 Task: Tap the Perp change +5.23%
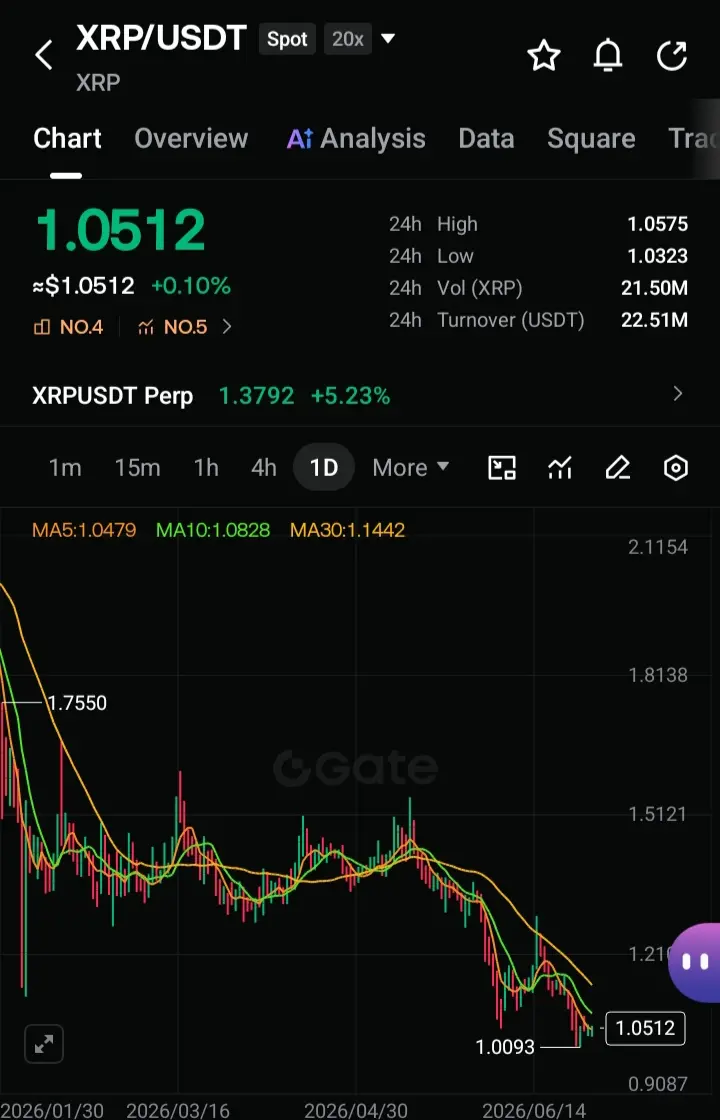pyautogui.click(x=351, y=395)
